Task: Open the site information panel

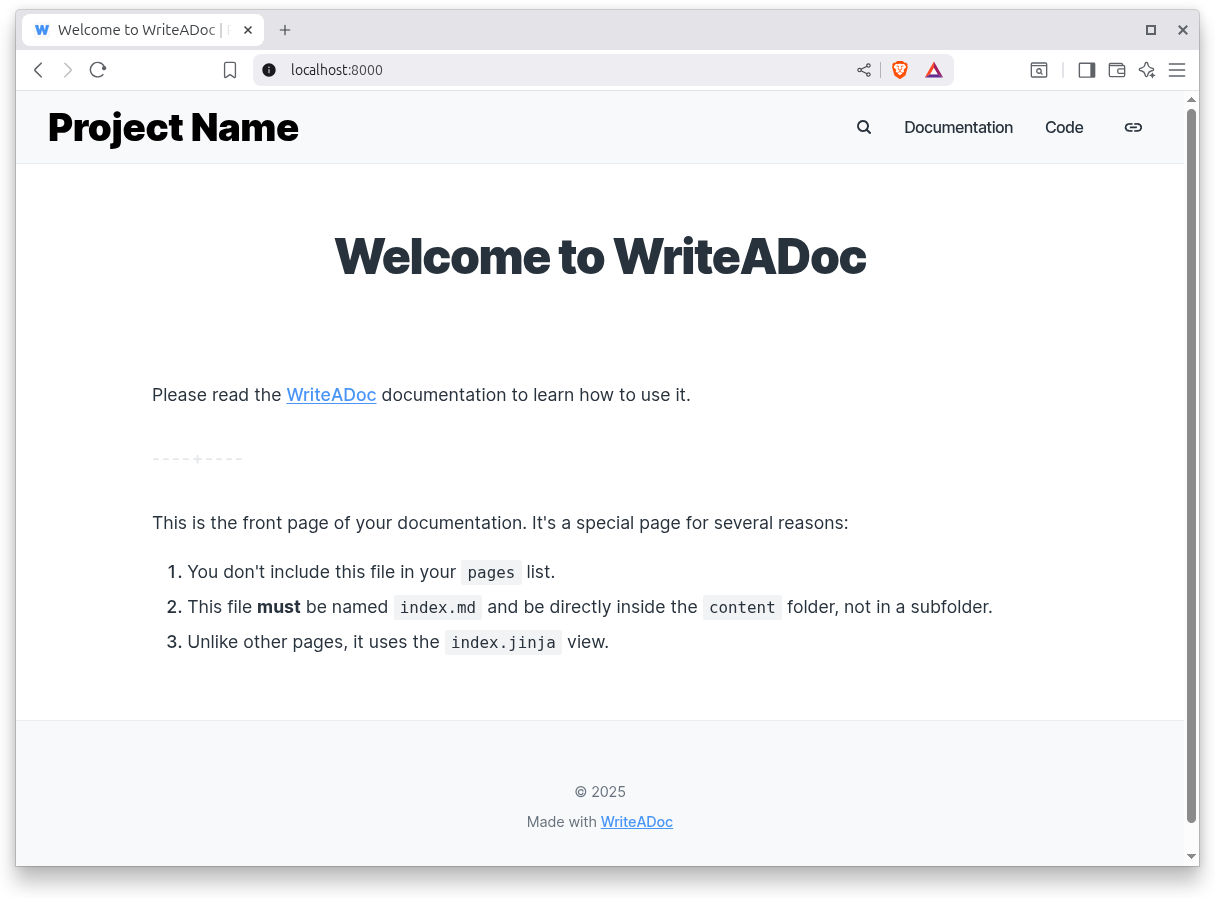Action: click(266, 70)
